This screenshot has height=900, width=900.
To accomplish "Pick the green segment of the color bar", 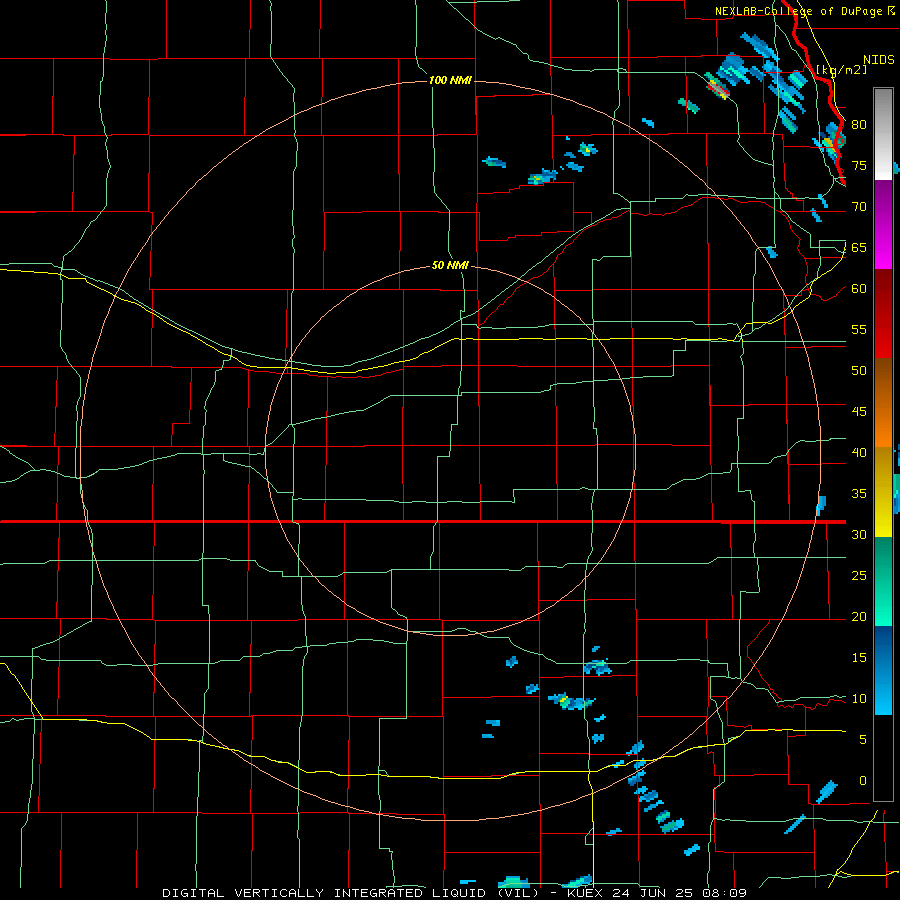I will pyautogui.click(x=883, y=581).
